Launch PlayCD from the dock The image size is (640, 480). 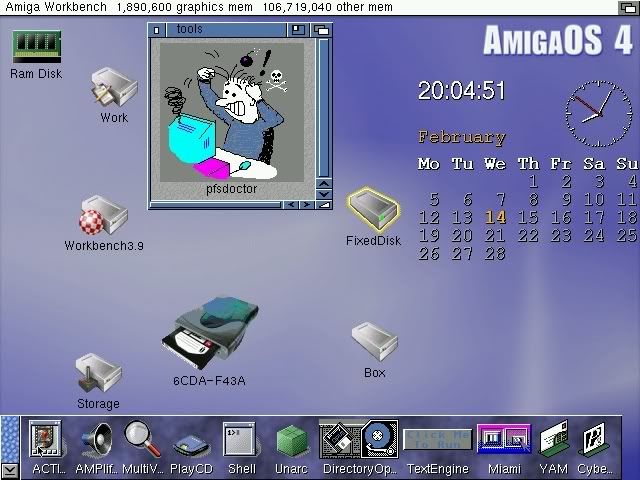click(191, 446)
